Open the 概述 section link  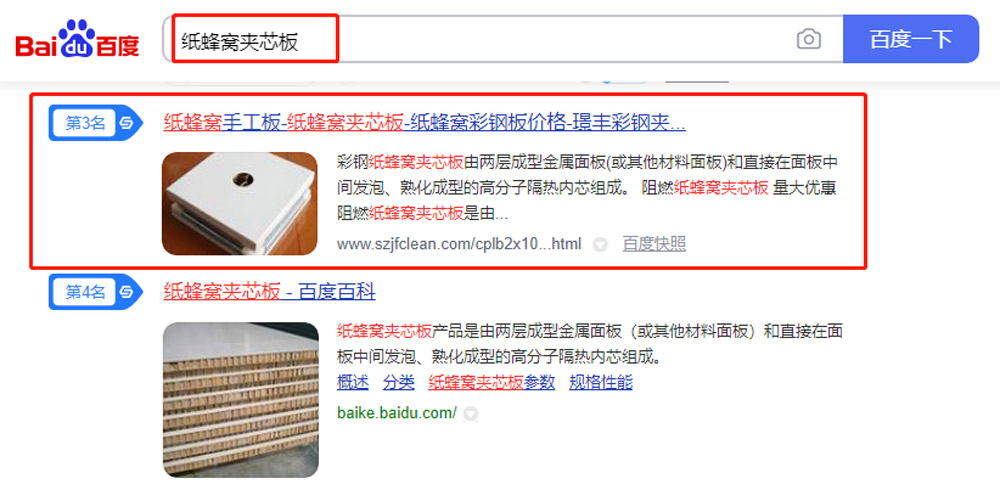click(x=353, y=382)
